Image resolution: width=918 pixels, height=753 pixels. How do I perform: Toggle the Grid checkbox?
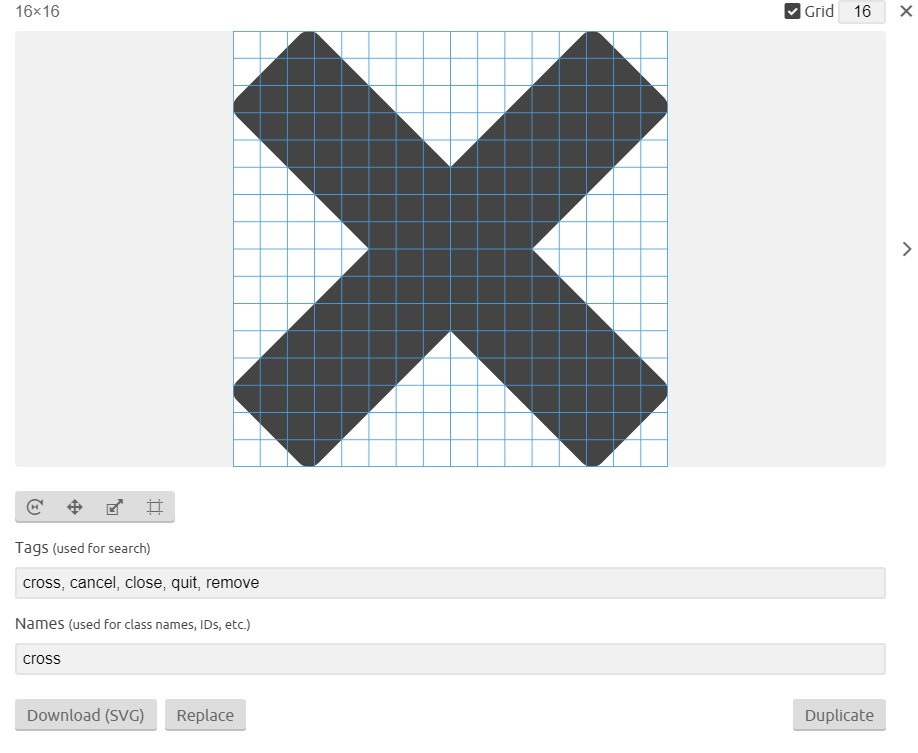coord(792,11)
